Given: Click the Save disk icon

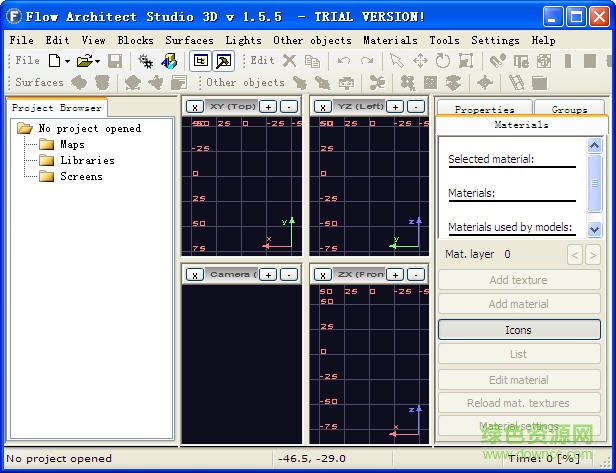Looking at the screenshot, I should (x=115, y=61).
